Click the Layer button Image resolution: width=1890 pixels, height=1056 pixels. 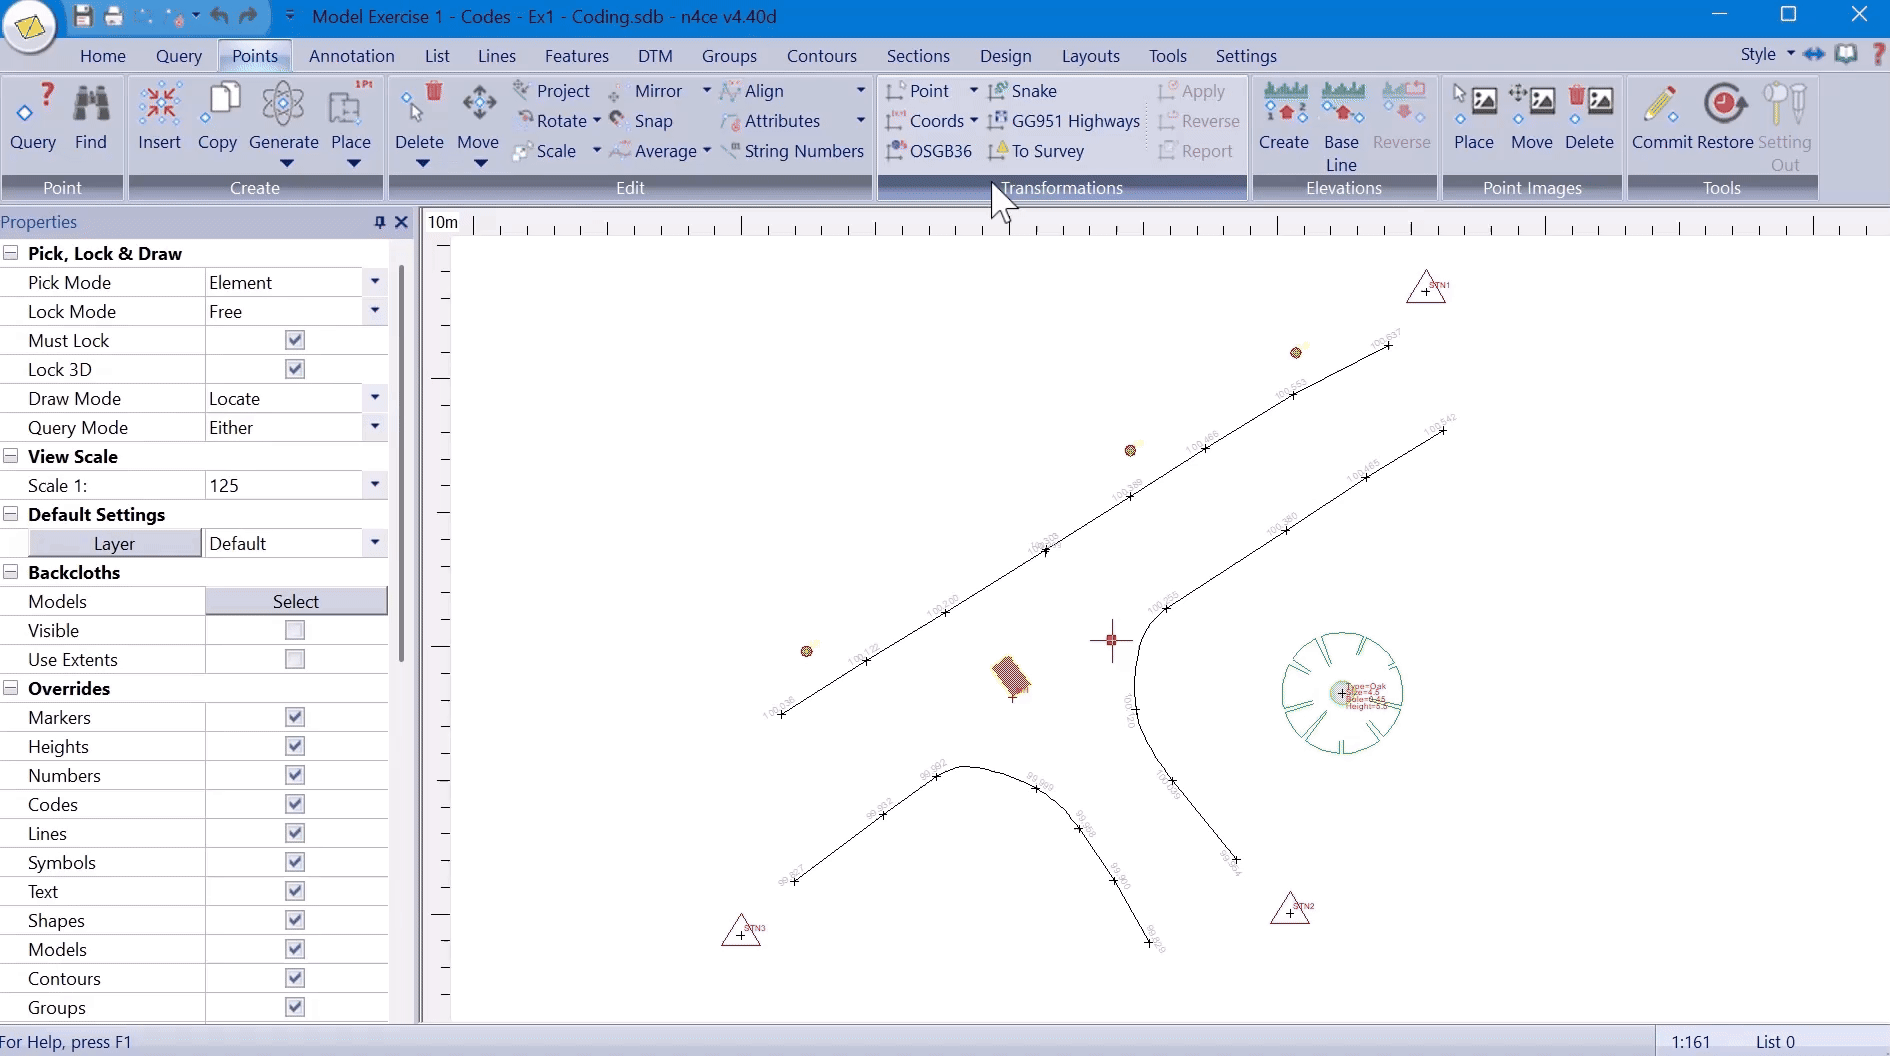(114, 544)
